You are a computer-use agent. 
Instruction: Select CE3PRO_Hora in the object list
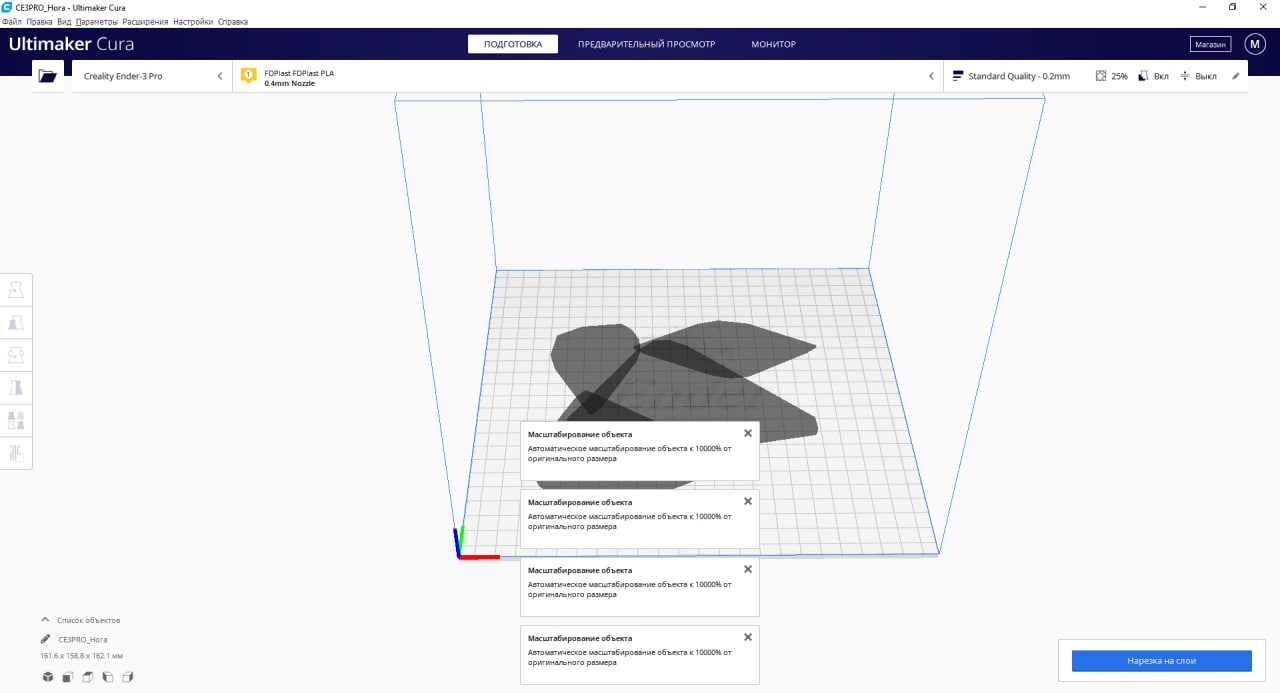click(x=83, y=639)
